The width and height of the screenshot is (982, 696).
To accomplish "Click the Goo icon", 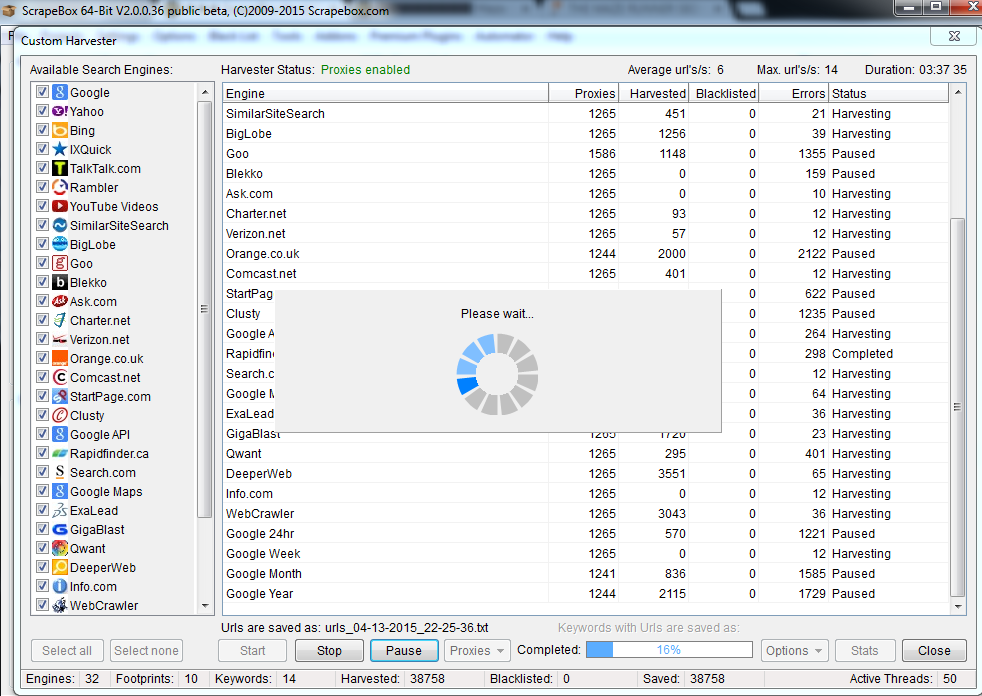I will coord(59,263).
